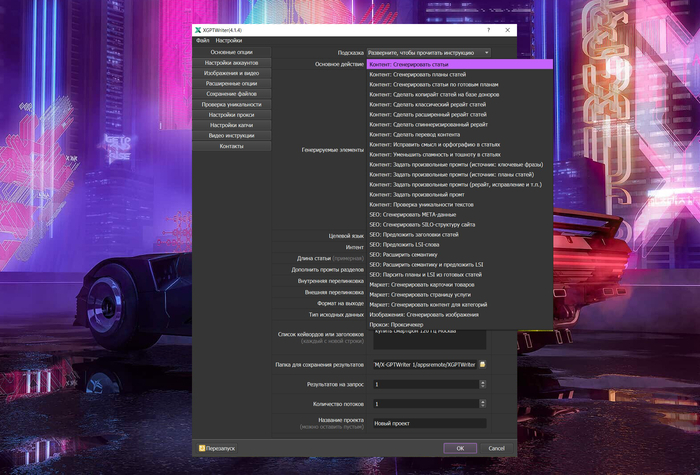Click the help question mark in title bar
This screenshot has height=475, width=700.
(x=488, y=30)
